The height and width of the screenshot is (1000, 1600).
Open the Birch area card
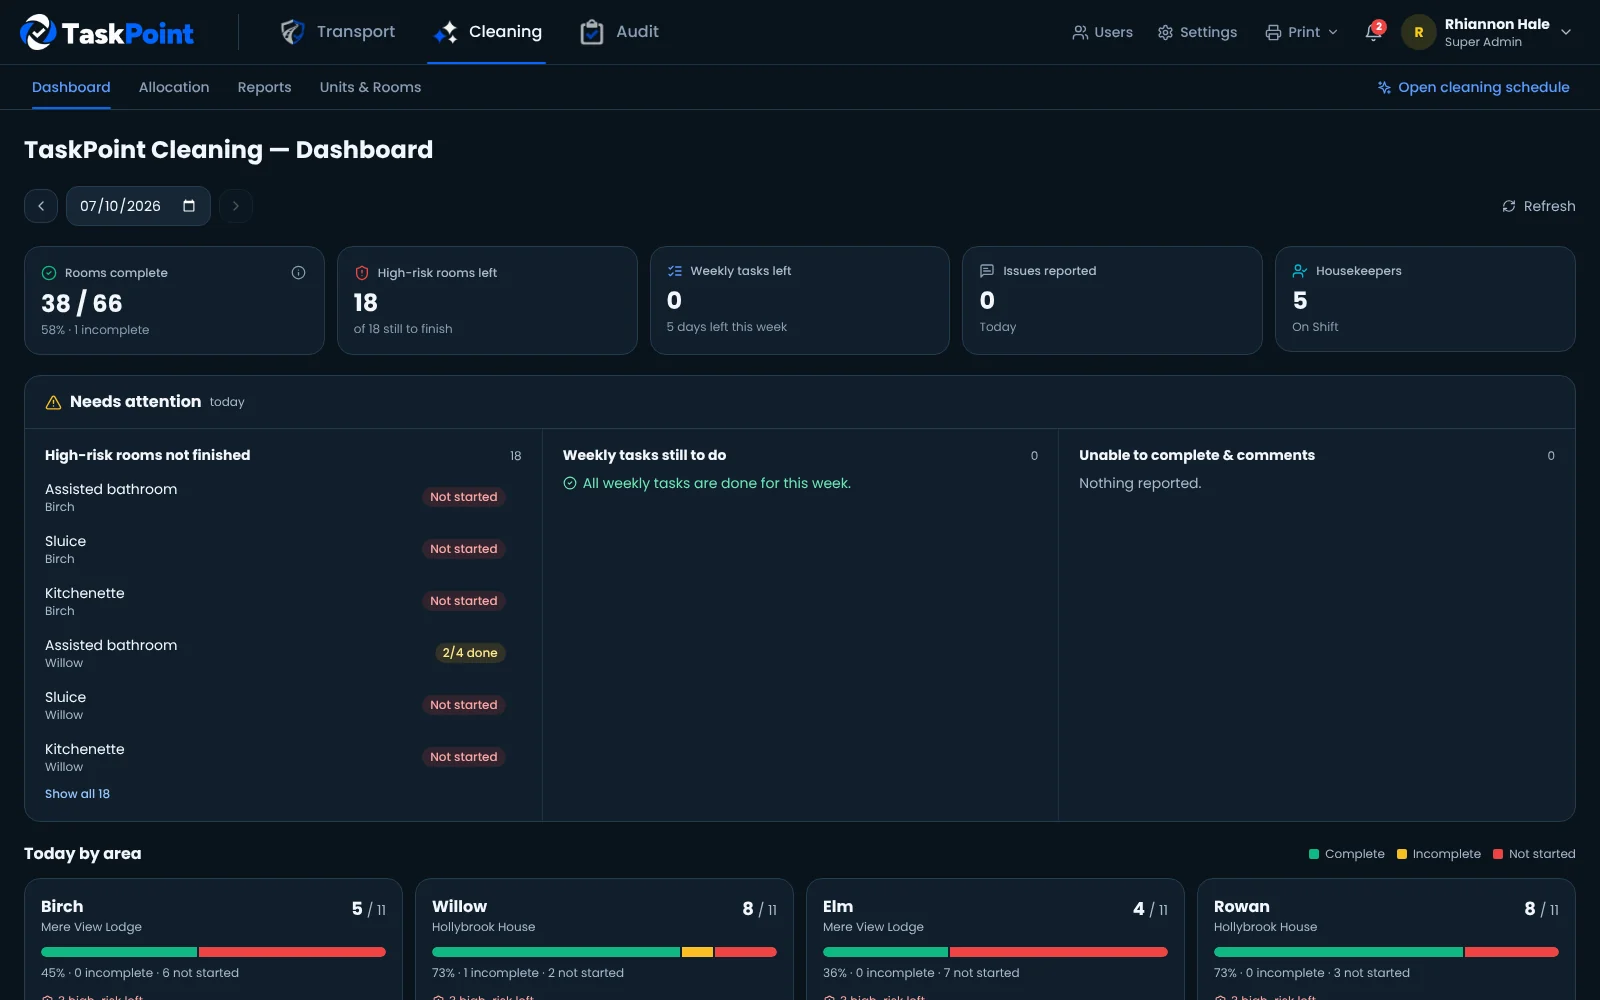[x=213, y=939]
